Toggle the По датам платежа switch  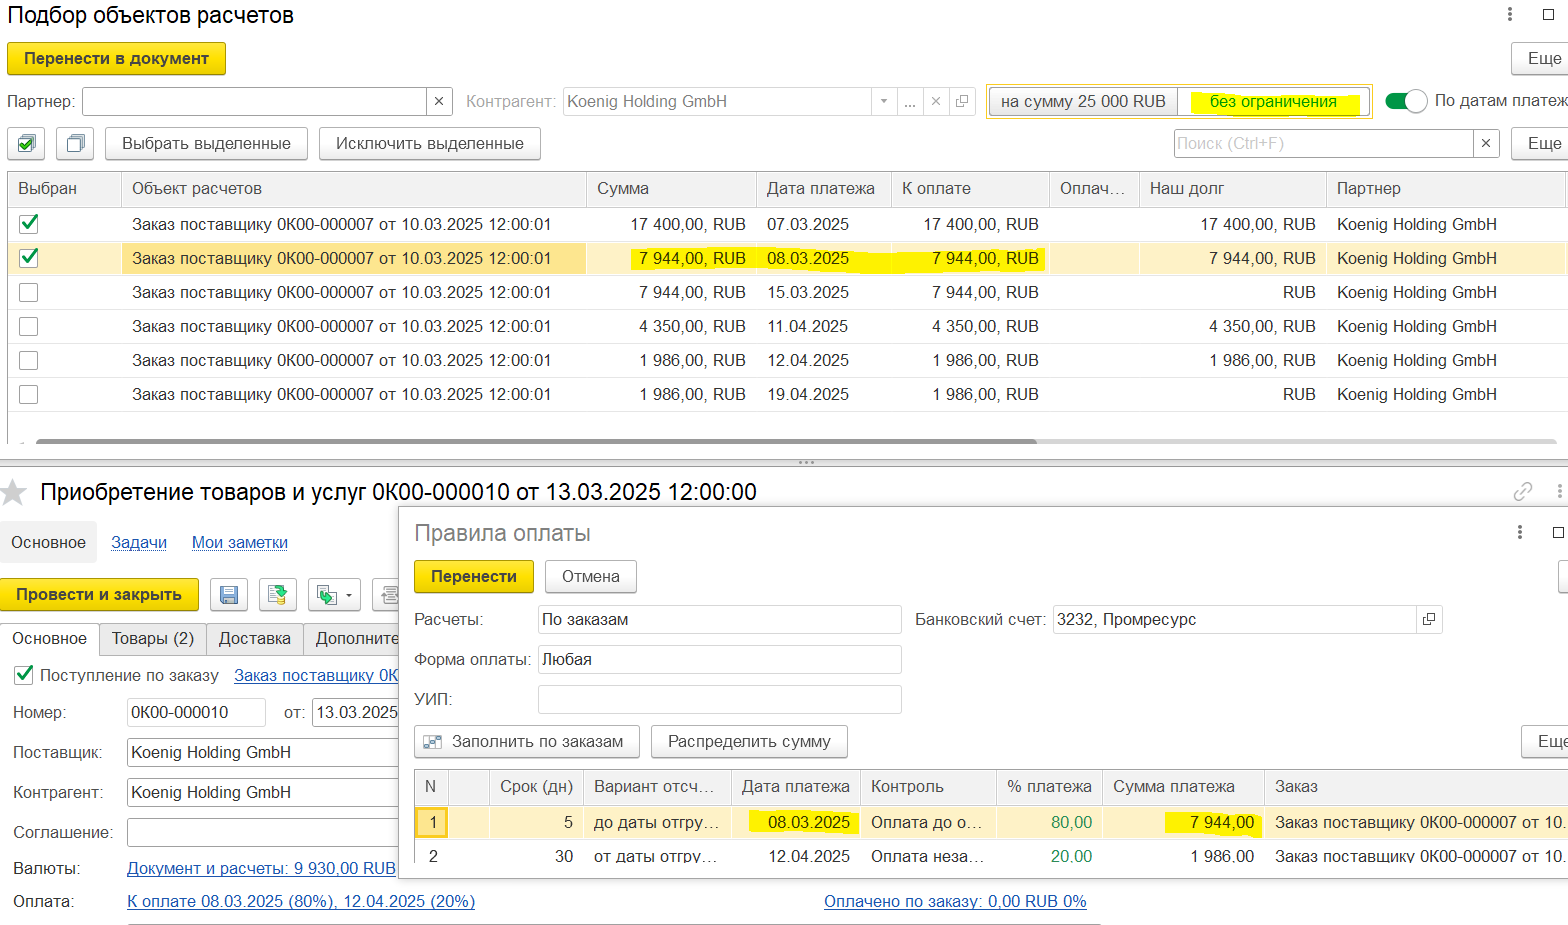(1406, 101)
